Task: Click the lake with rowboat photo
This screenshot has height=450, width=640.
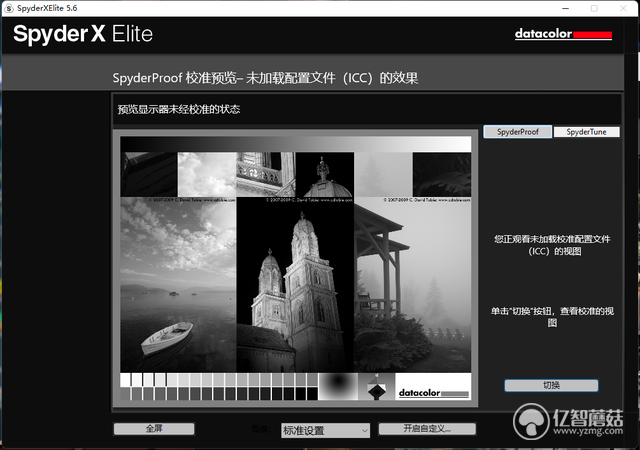Action: pyautogui.click(x=178, y=285)
